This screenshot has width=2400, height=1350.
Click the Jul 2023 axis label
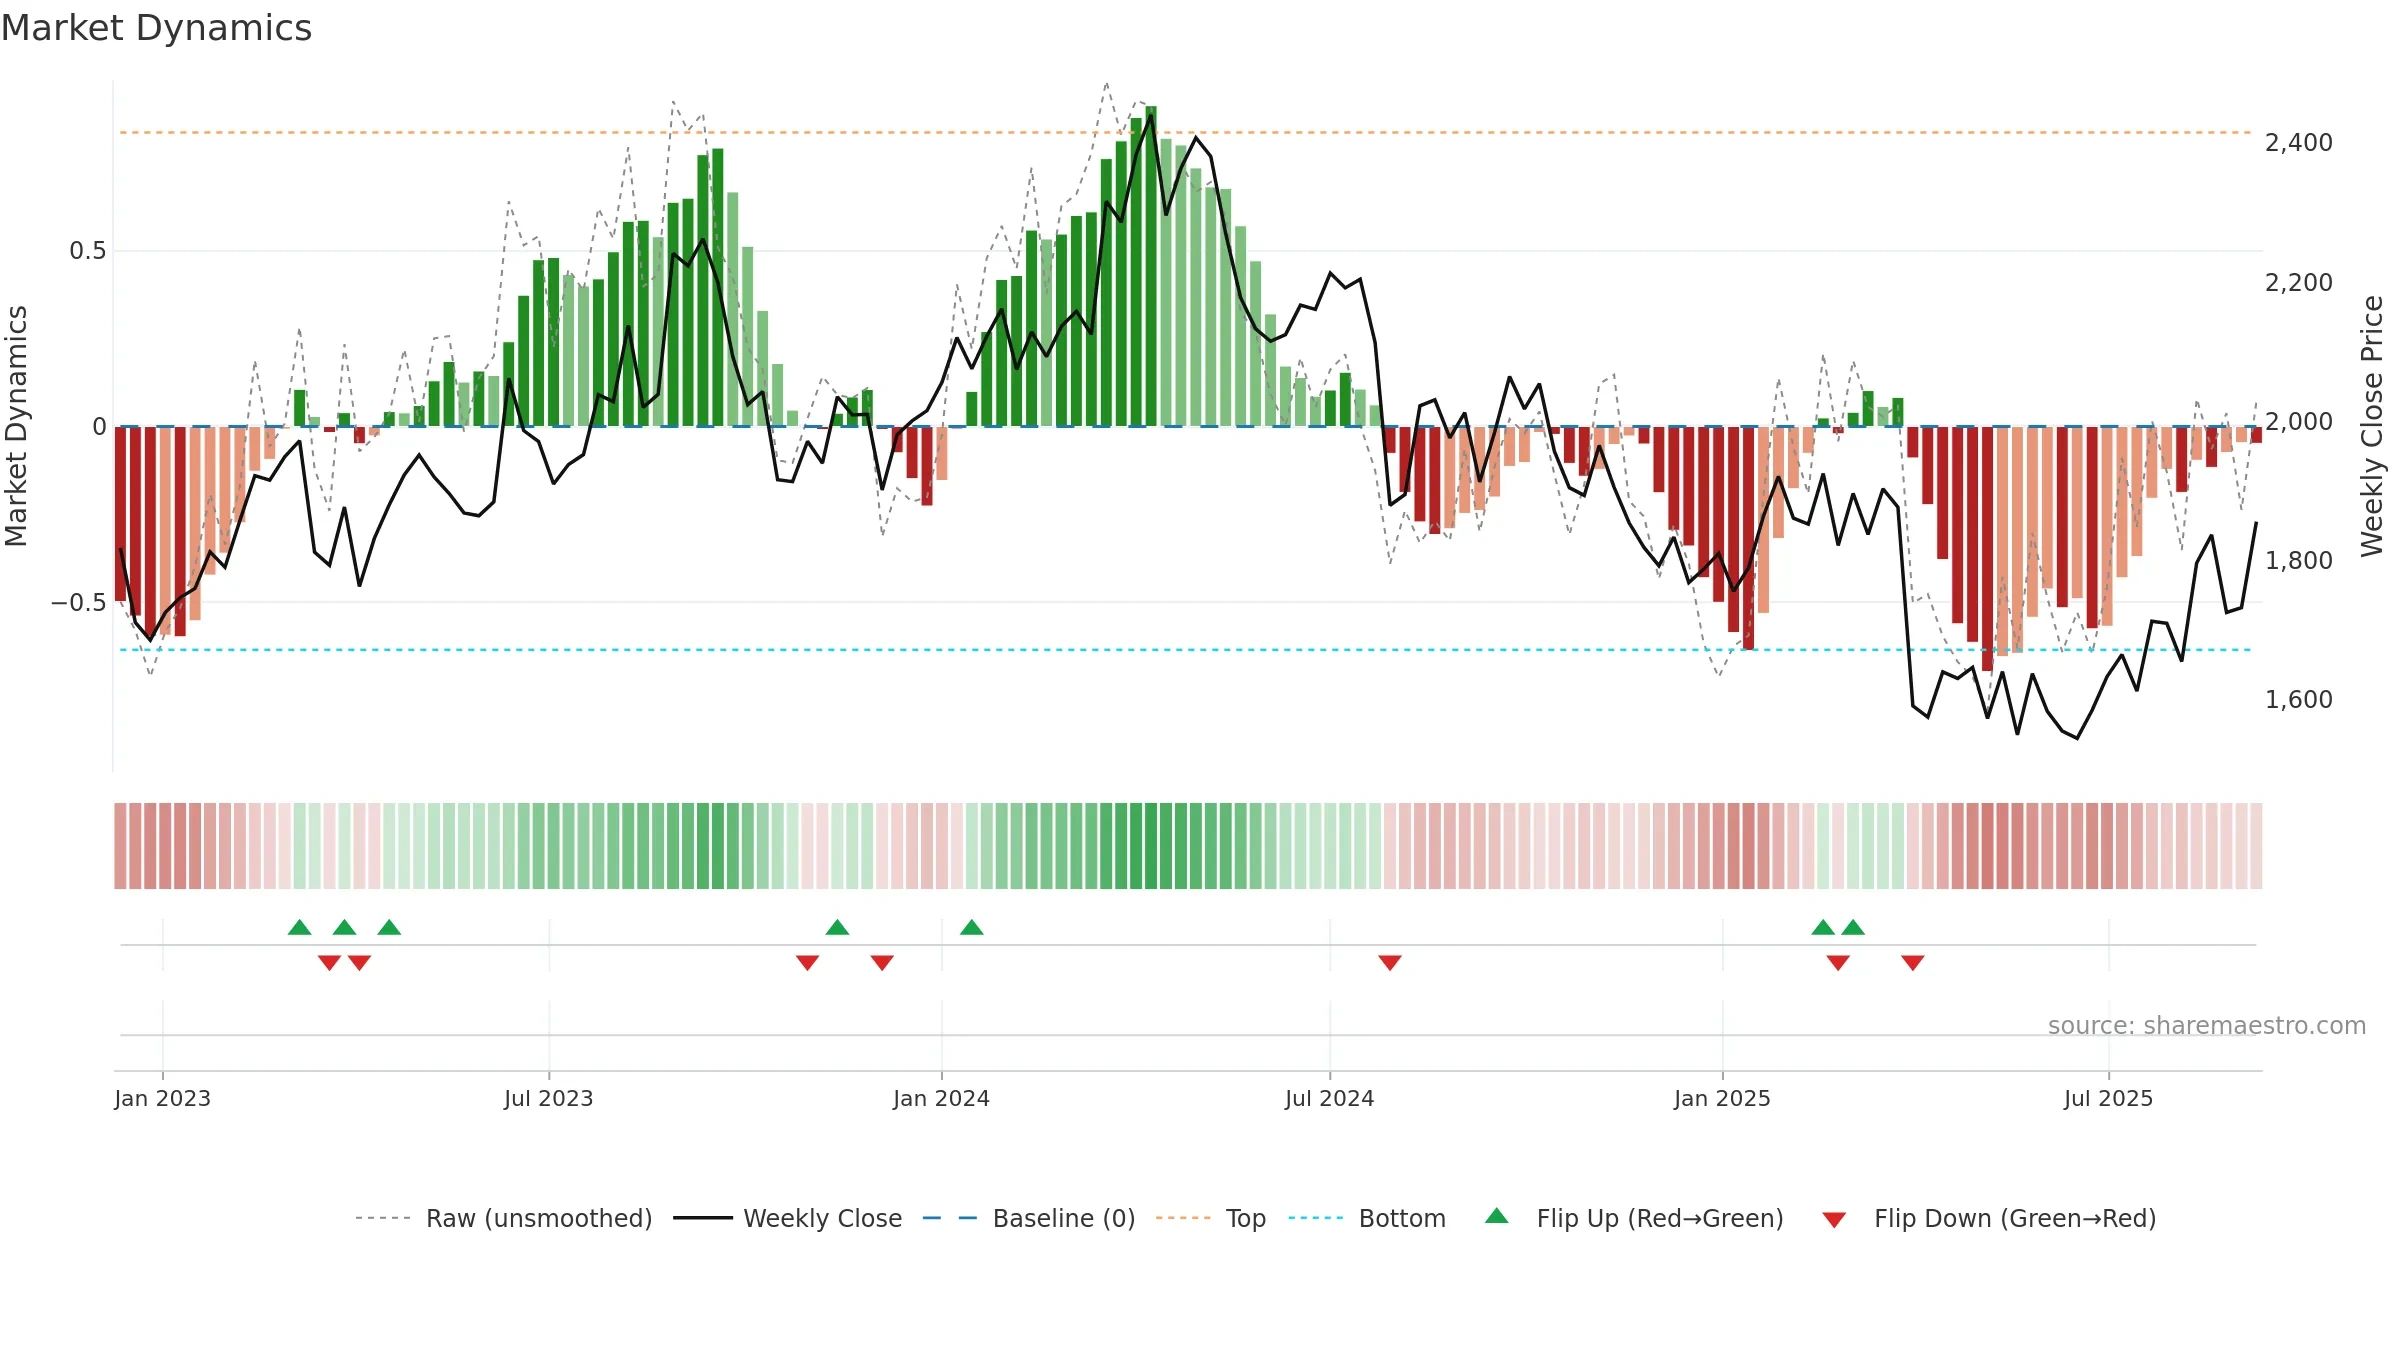pos(549,1098)
